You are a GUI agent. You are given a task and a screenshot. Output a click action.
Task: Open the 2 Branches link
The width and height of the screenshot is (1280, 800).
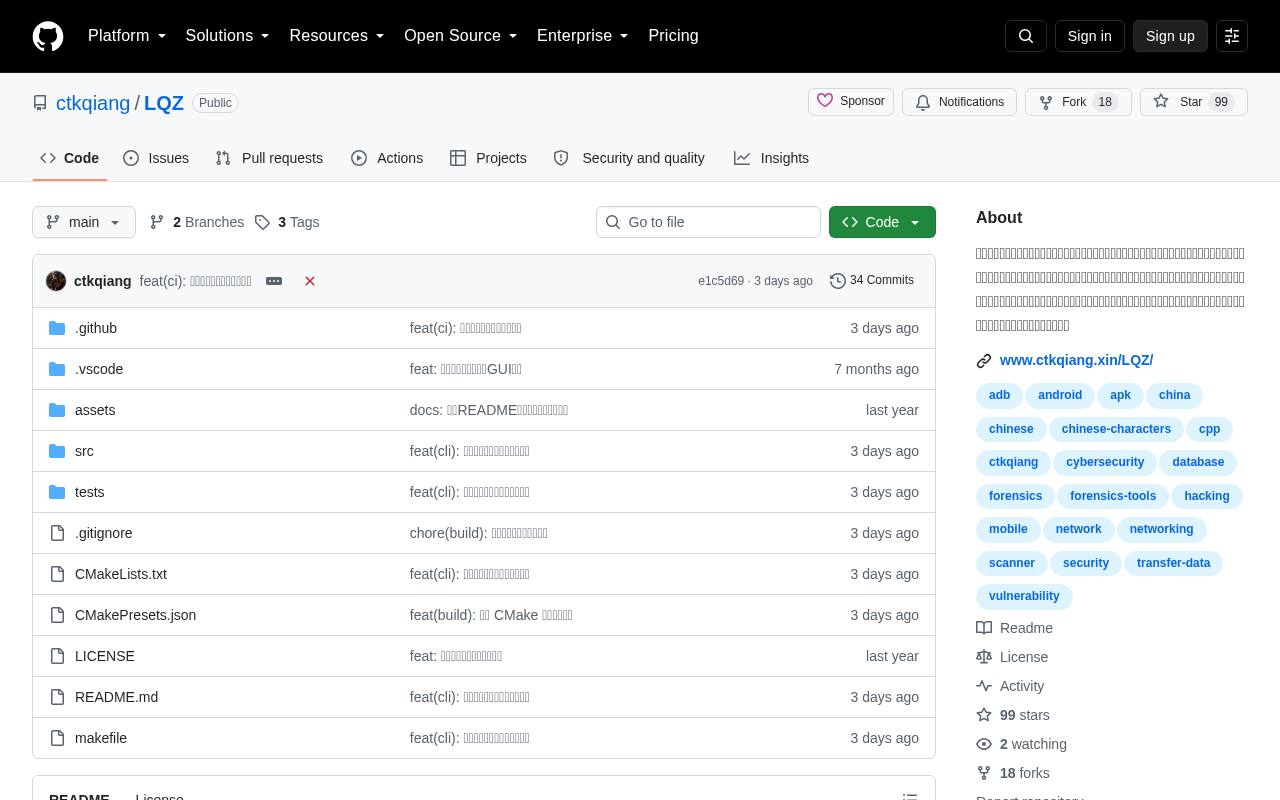(x=197, y=222)
